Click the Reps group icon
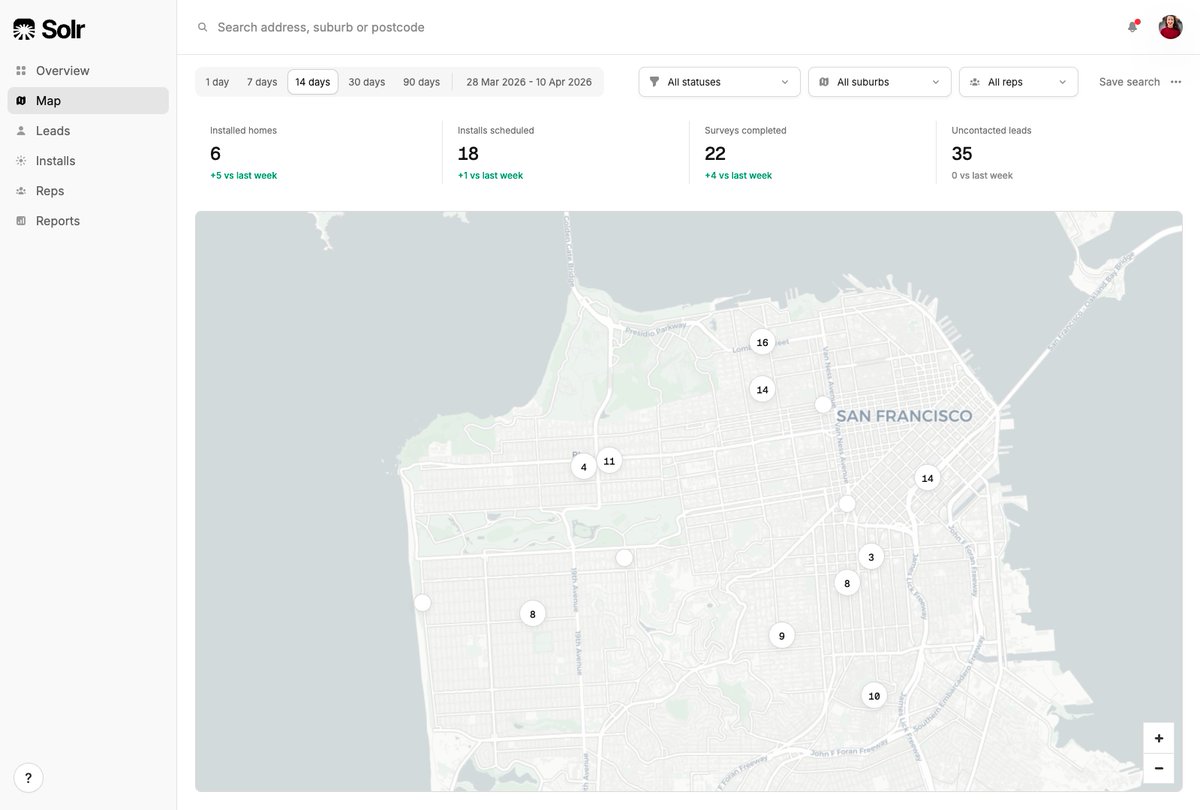 tap(21, 191)
